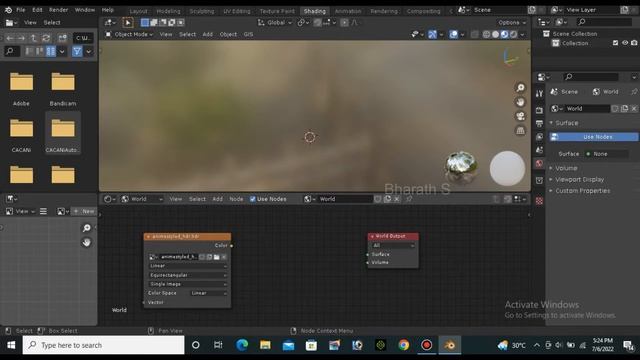Viewport: 640px width, 360px height.
Task: Refresh the file browser list
Action: click(46, 38)
